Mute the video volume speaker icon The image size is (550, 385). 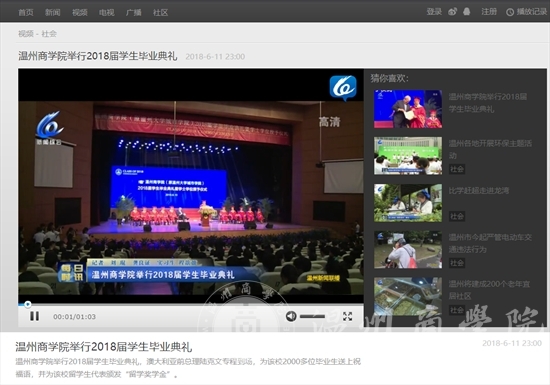291,316
